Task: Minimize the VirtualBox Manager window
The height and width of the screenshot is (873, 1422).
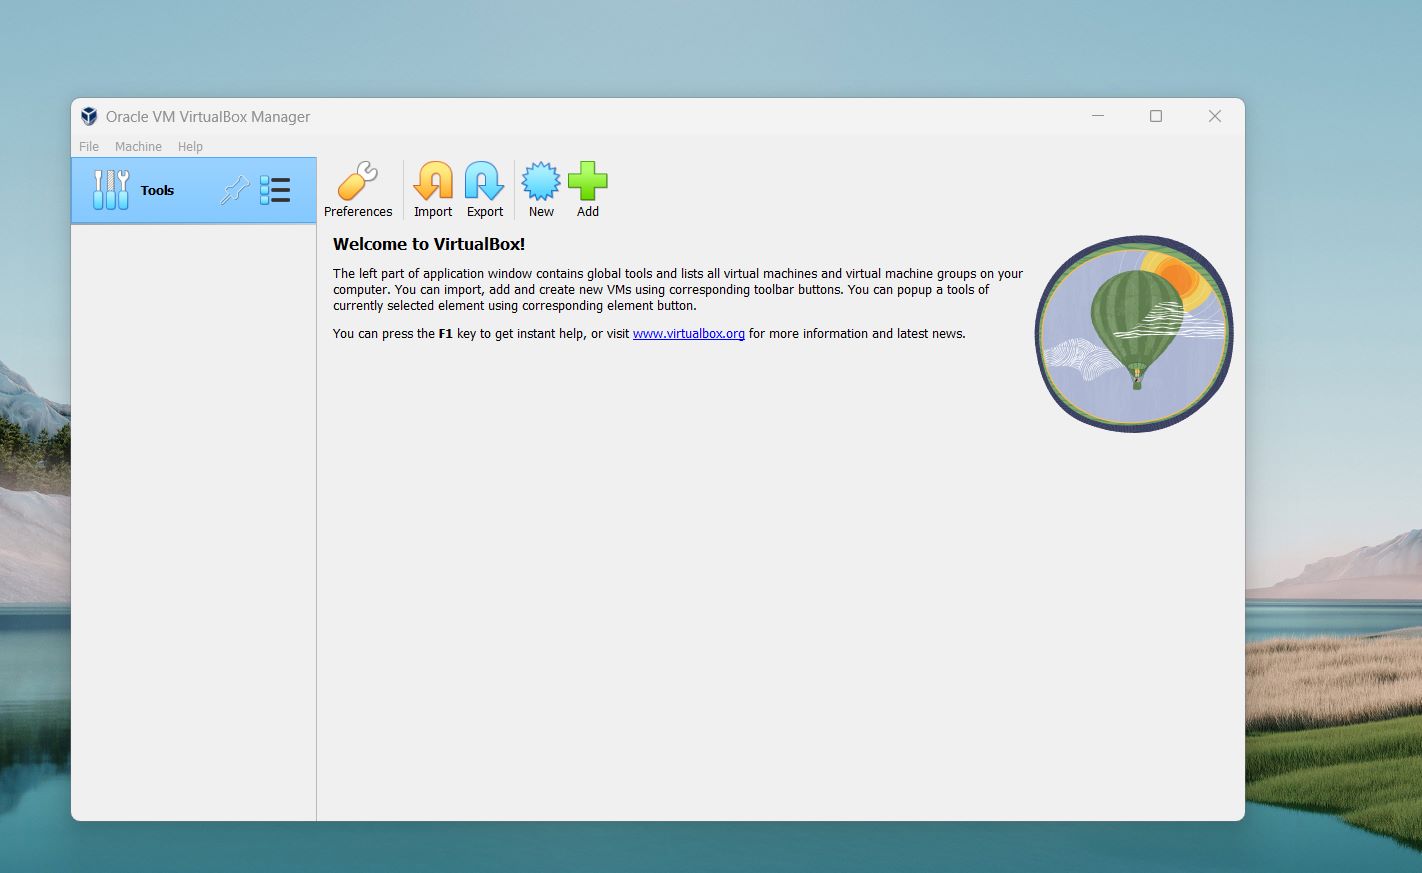Action: tap(1098, 116)
